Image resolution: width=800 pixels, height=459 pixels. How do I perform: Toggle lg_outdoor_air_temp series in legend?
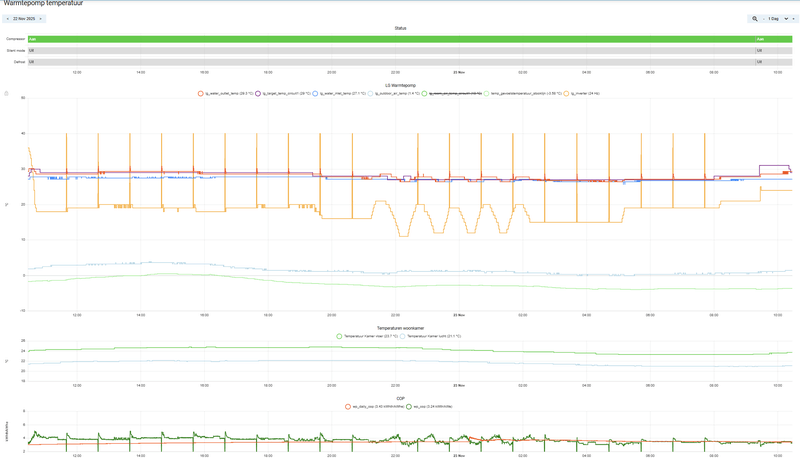click(x=394, y=94)
